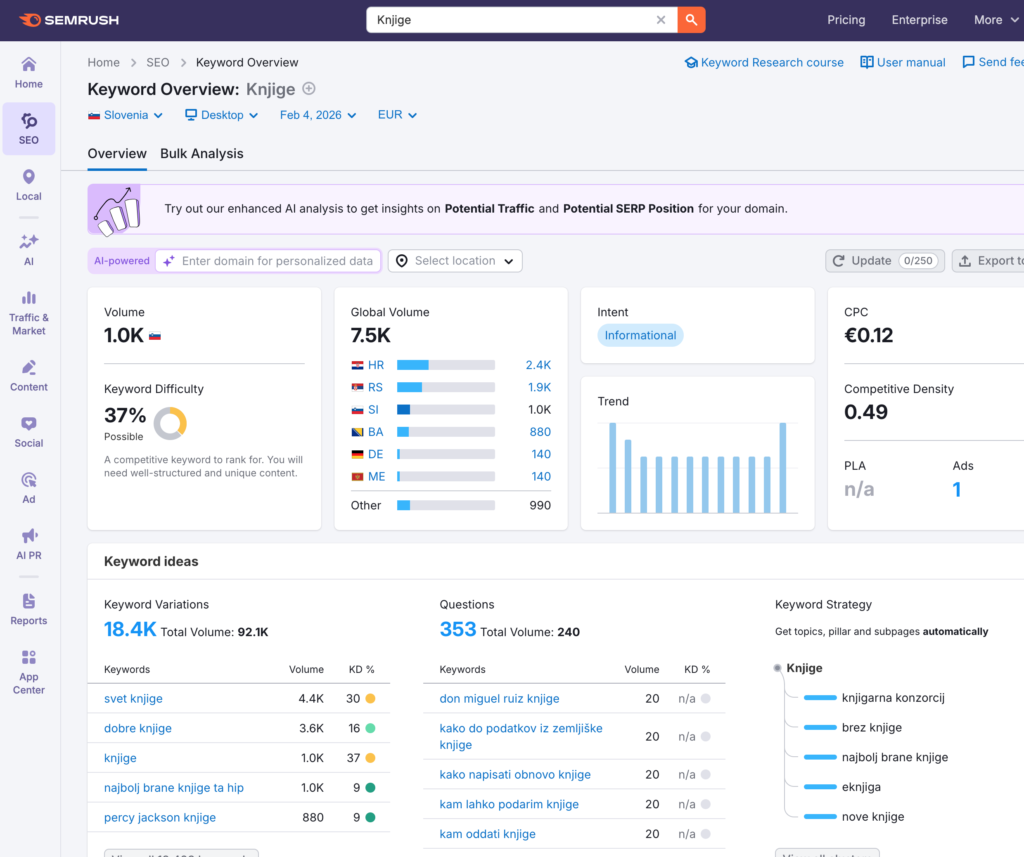Click the HR country link

click(x=376, y=365)
